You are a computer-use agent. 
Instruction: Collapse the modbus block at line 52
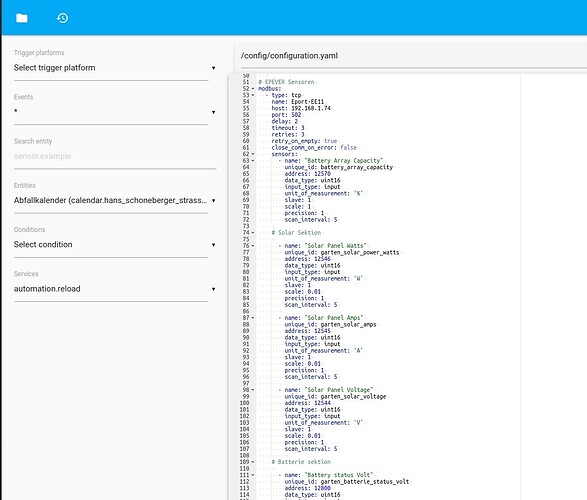click(253, 89)
